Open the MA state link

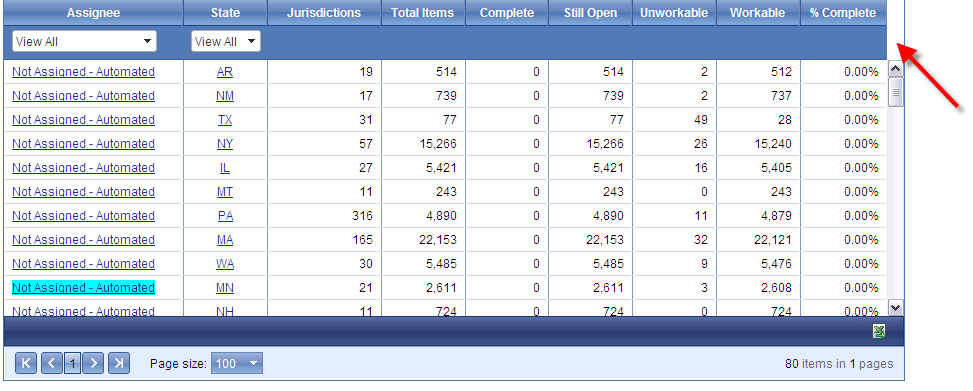(x=225, y=240)
